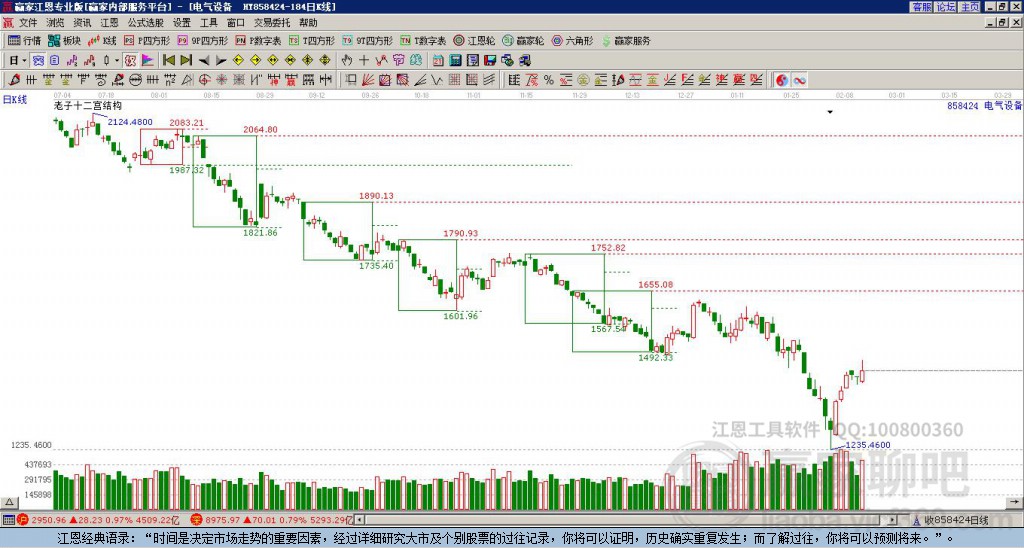1024x548 pixels.
Task: Open 赢家服务 from toolbar
Action: click(626, 40)
